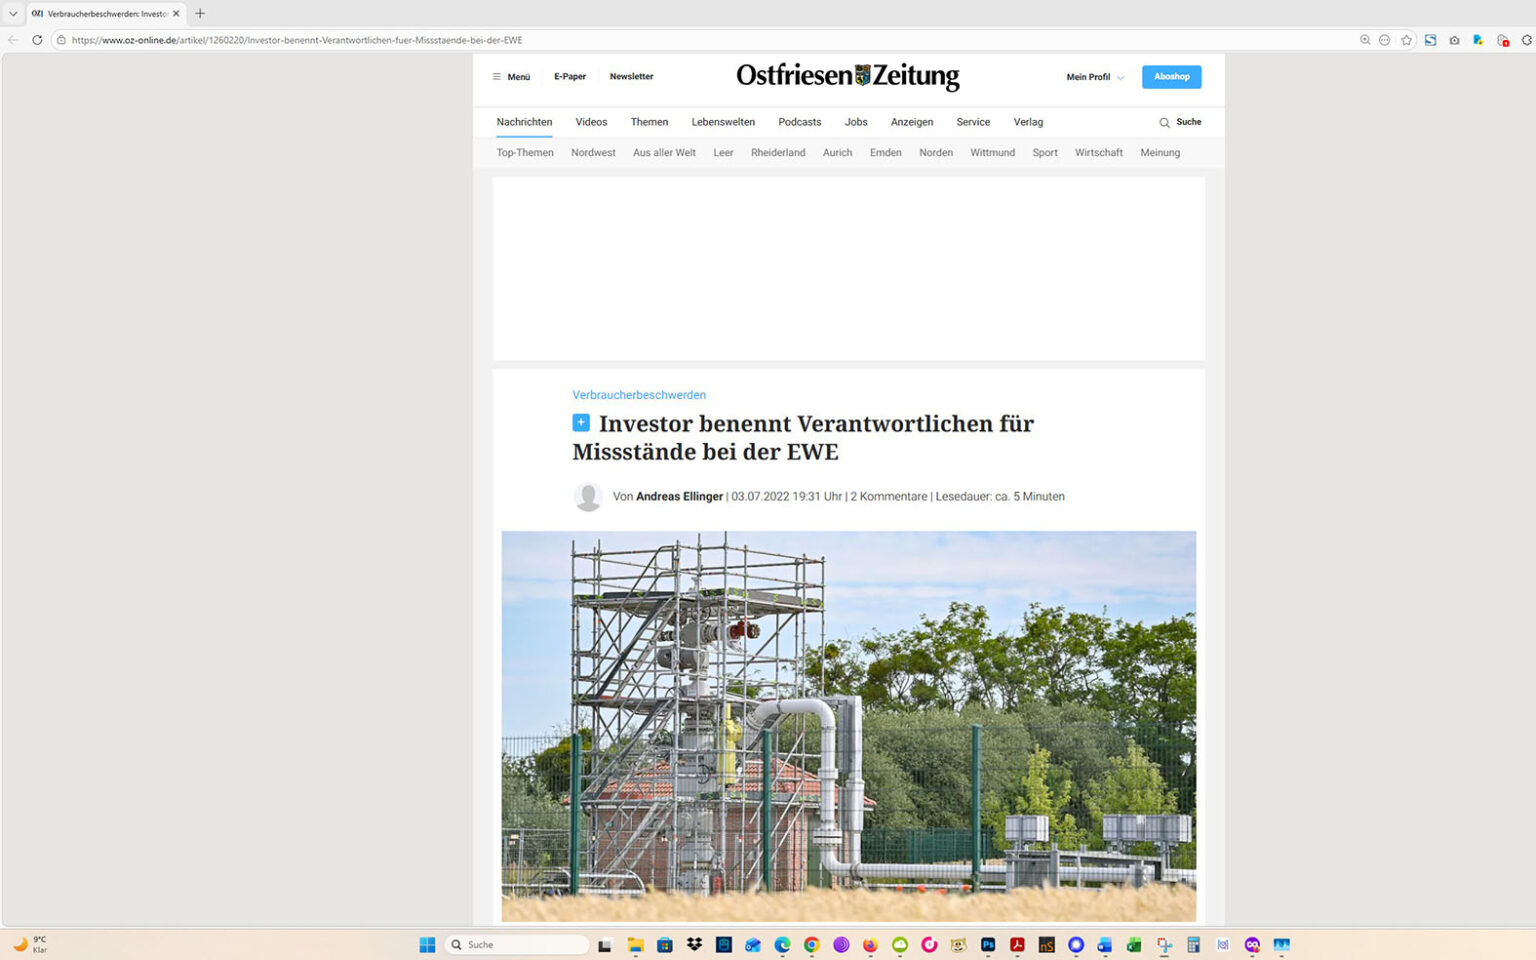Image resolution: width=1536 pixels, height=960 pixels.
Task: Click the article search magnifier icon near Suche
Action: click(1164, 122)
